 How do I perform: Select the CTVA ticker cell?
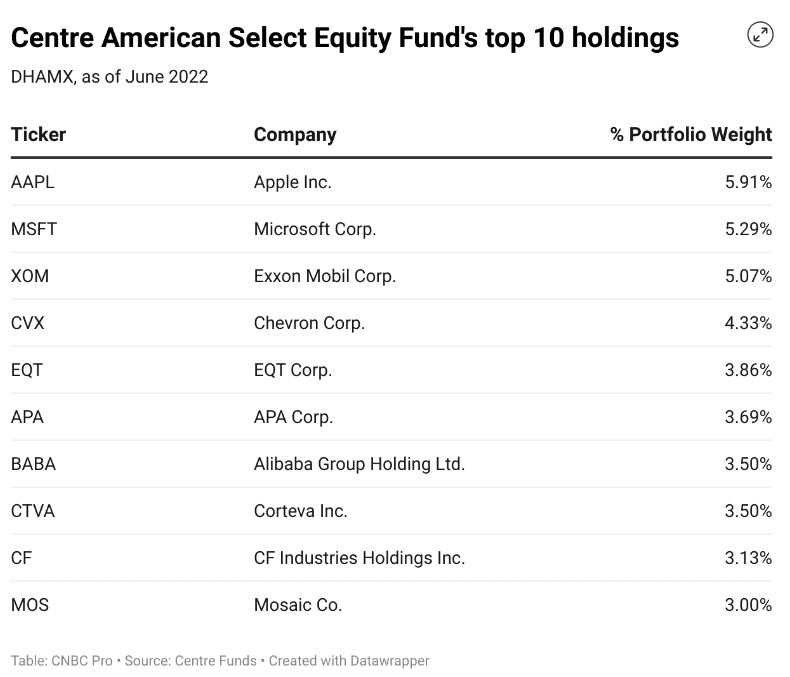(33, 511)
